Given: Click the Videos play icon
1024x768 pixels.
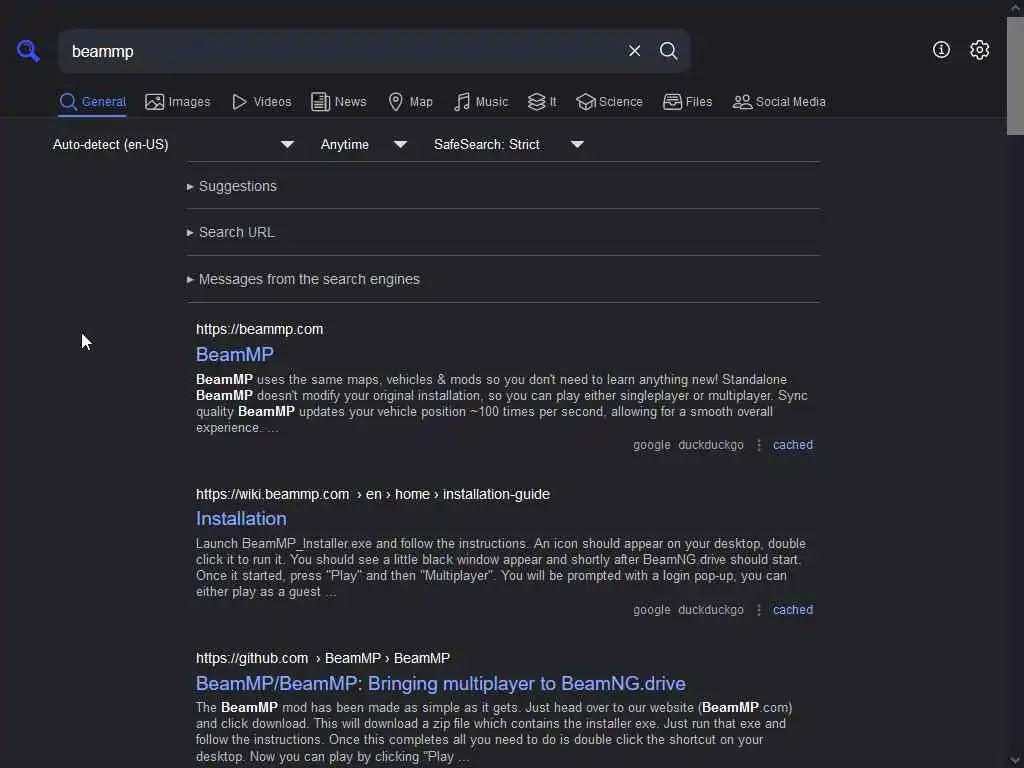Looking at the screenshot, I should click(x=239, y=102).
